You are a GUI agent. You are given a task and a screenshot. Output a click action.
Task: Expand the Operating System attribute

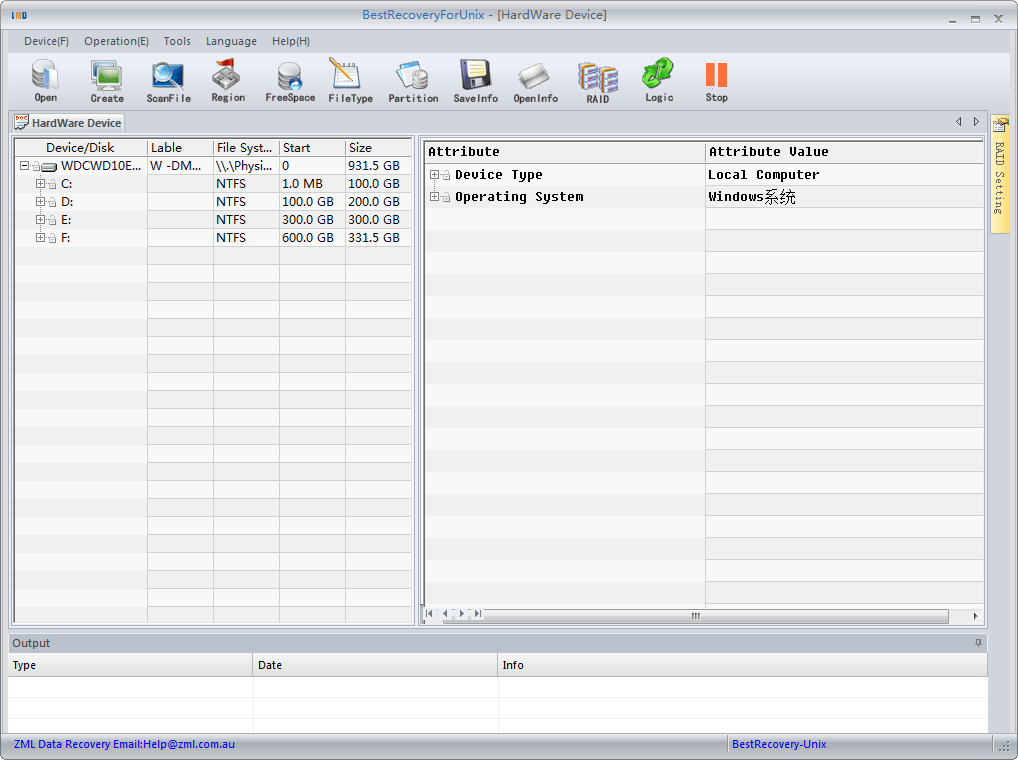point(435,197)
